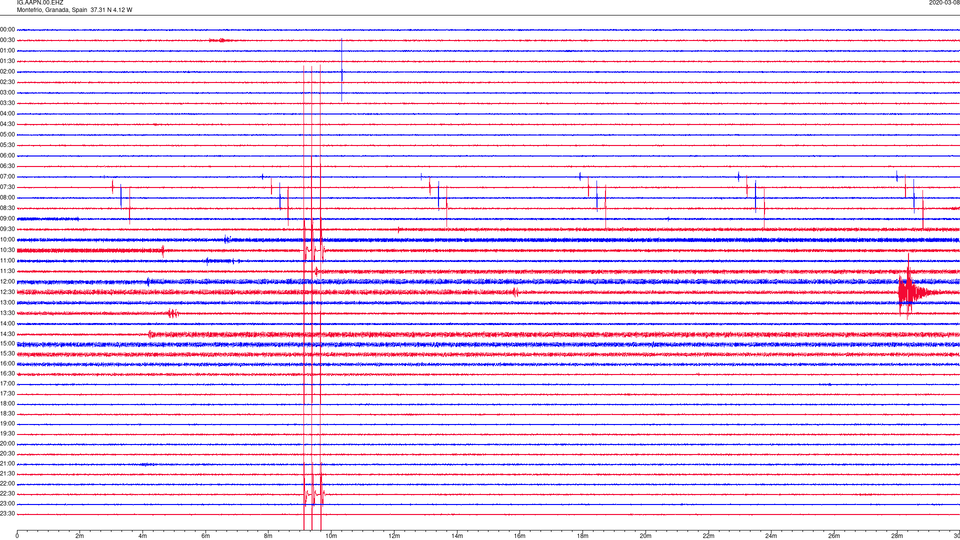Viewport: 960px width, 540px height.
Task: Select the 06:00 time label
Action: point(7,156)
